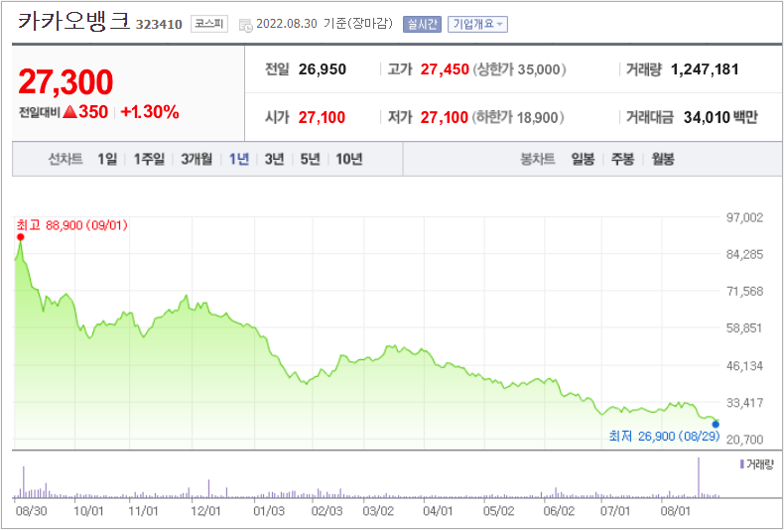Select the 1년 line chart tab
This screenshot has height=530, width=784.
click(239, 159)
